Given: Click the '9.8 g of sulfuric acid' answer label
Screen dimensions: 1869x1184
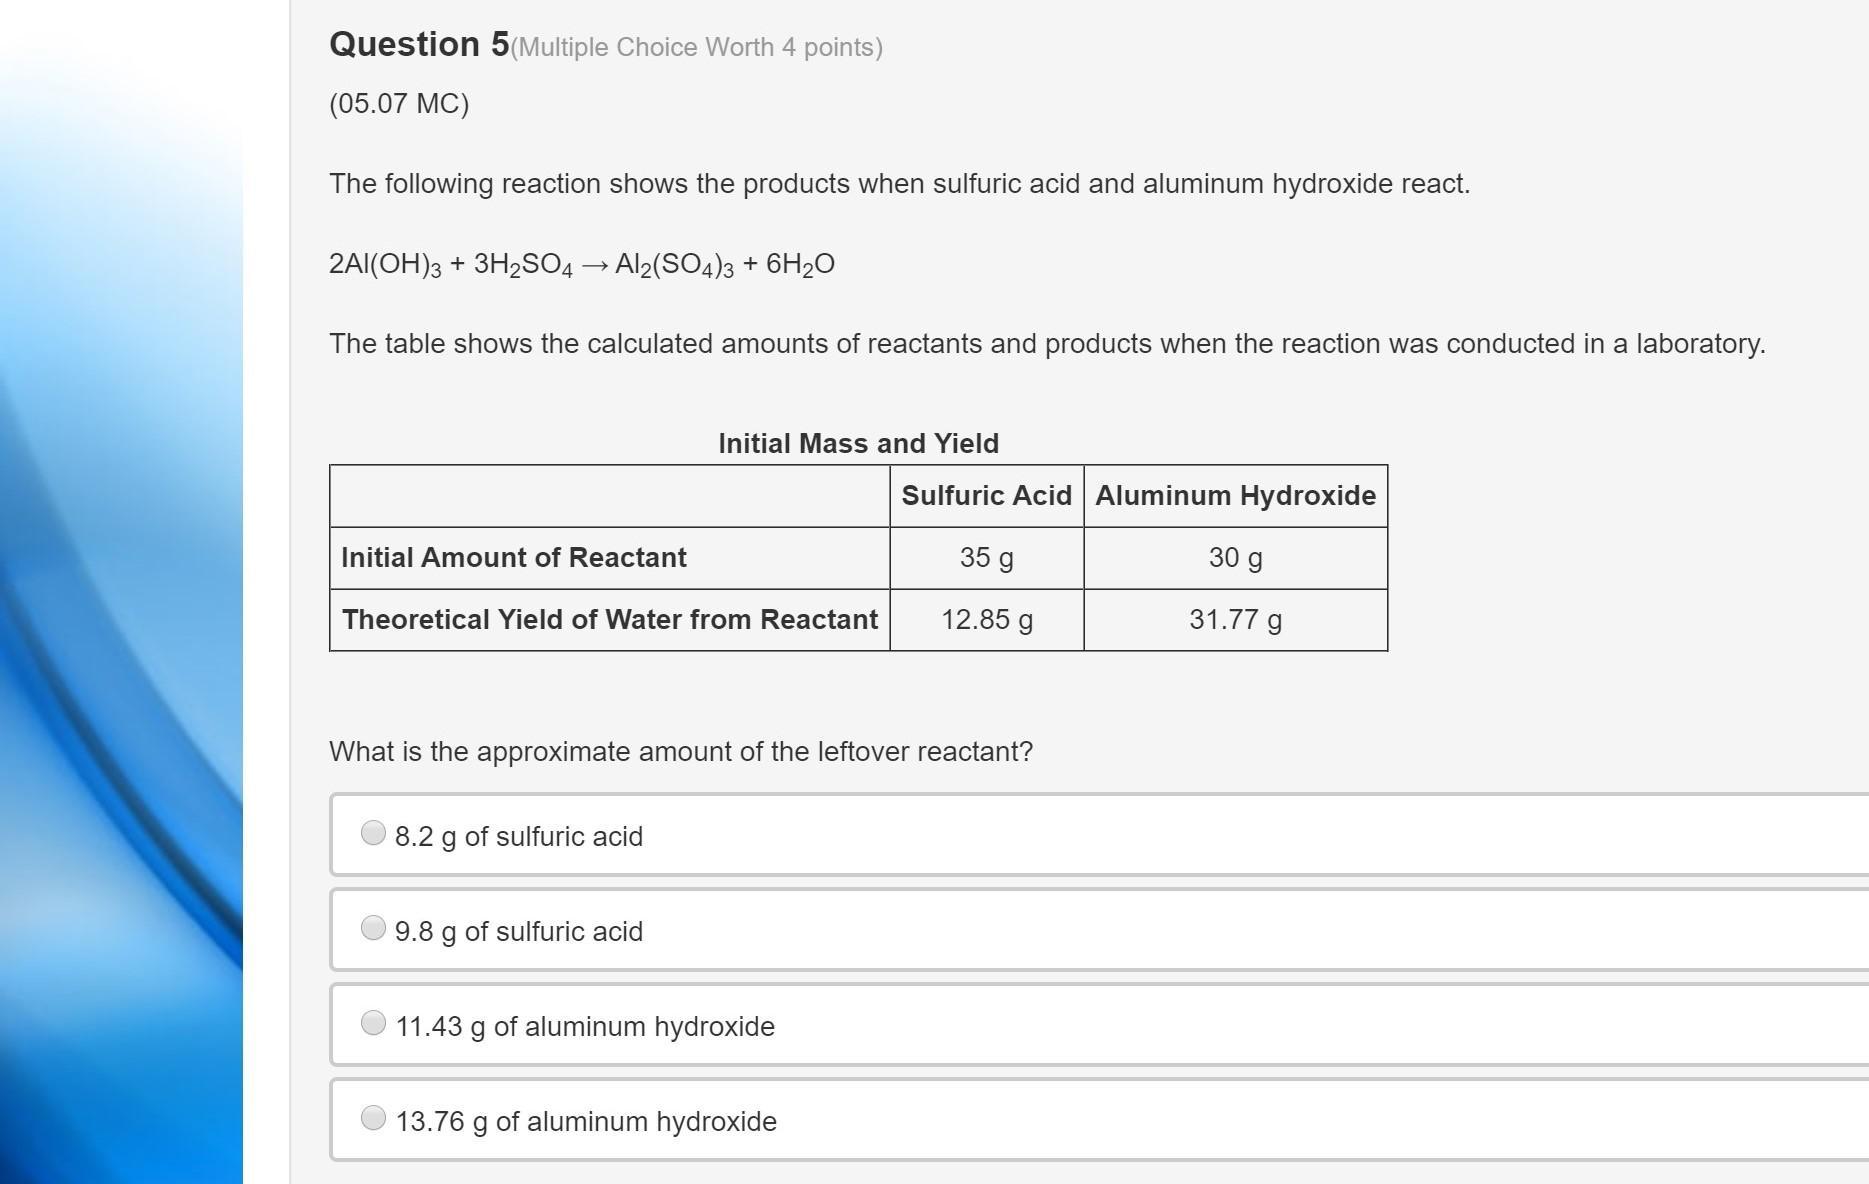Looking at the screenshot, I should 519,932.
